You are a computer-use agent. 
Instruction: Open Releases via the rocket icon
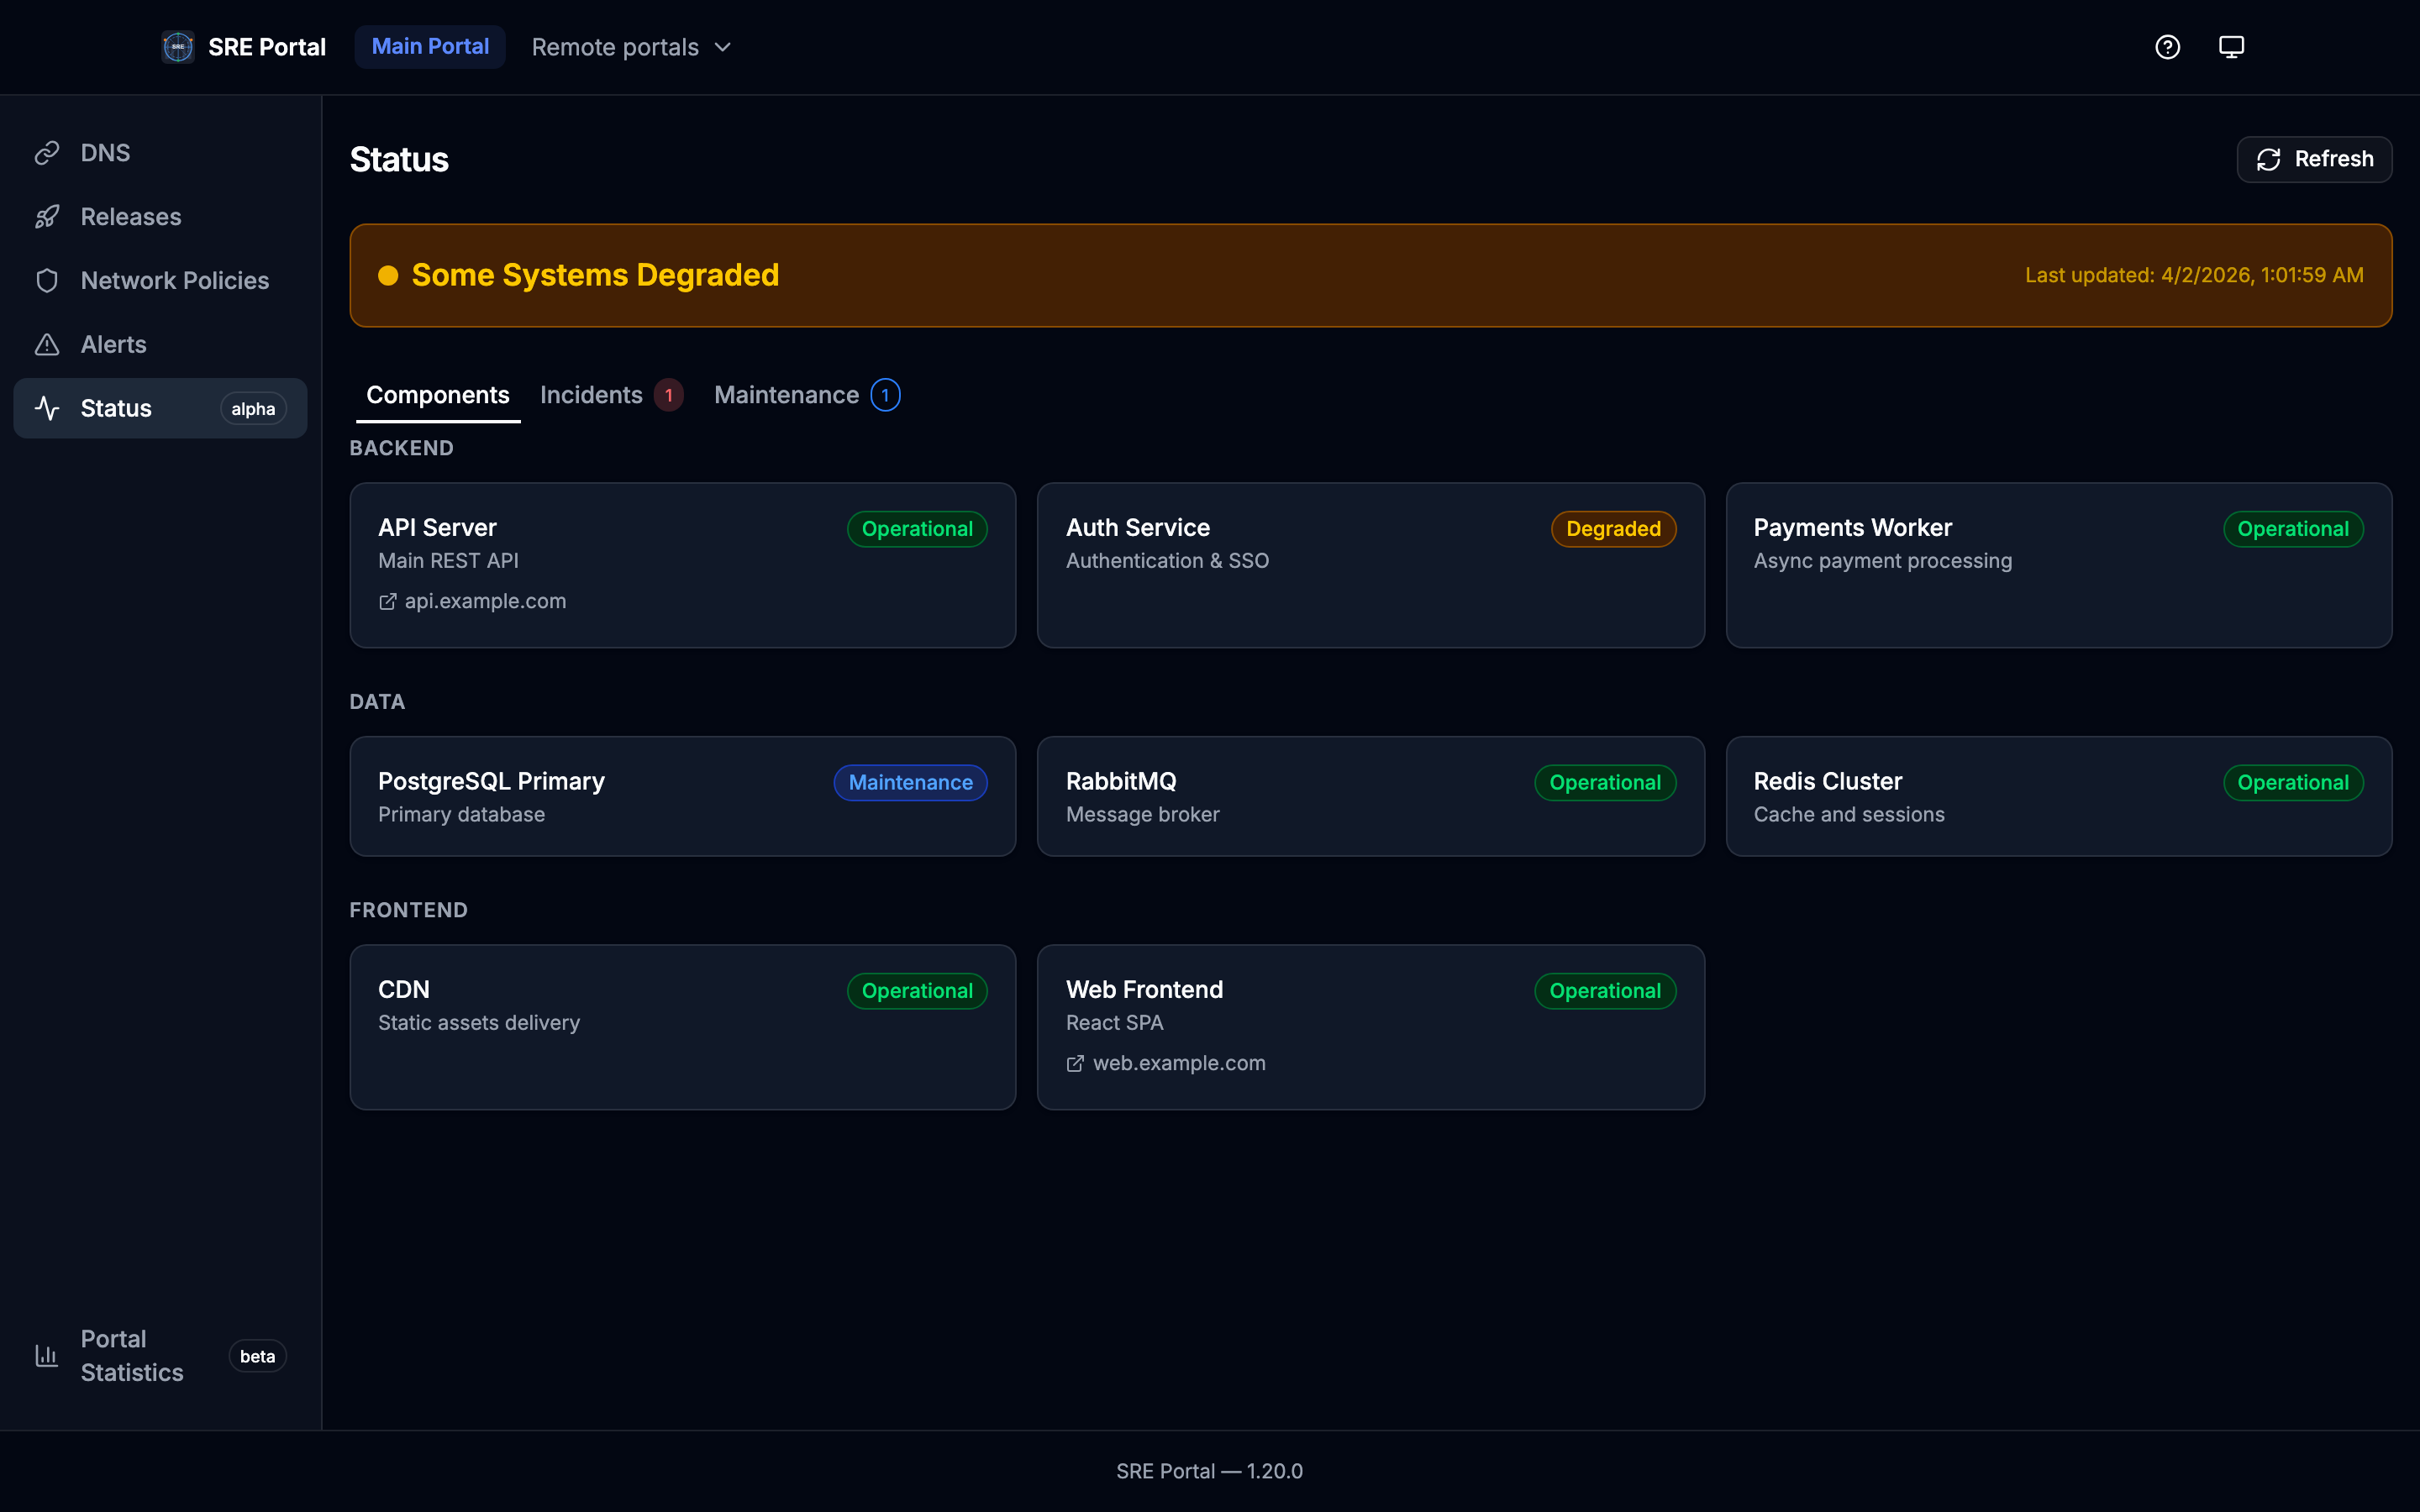pos(47,216)
